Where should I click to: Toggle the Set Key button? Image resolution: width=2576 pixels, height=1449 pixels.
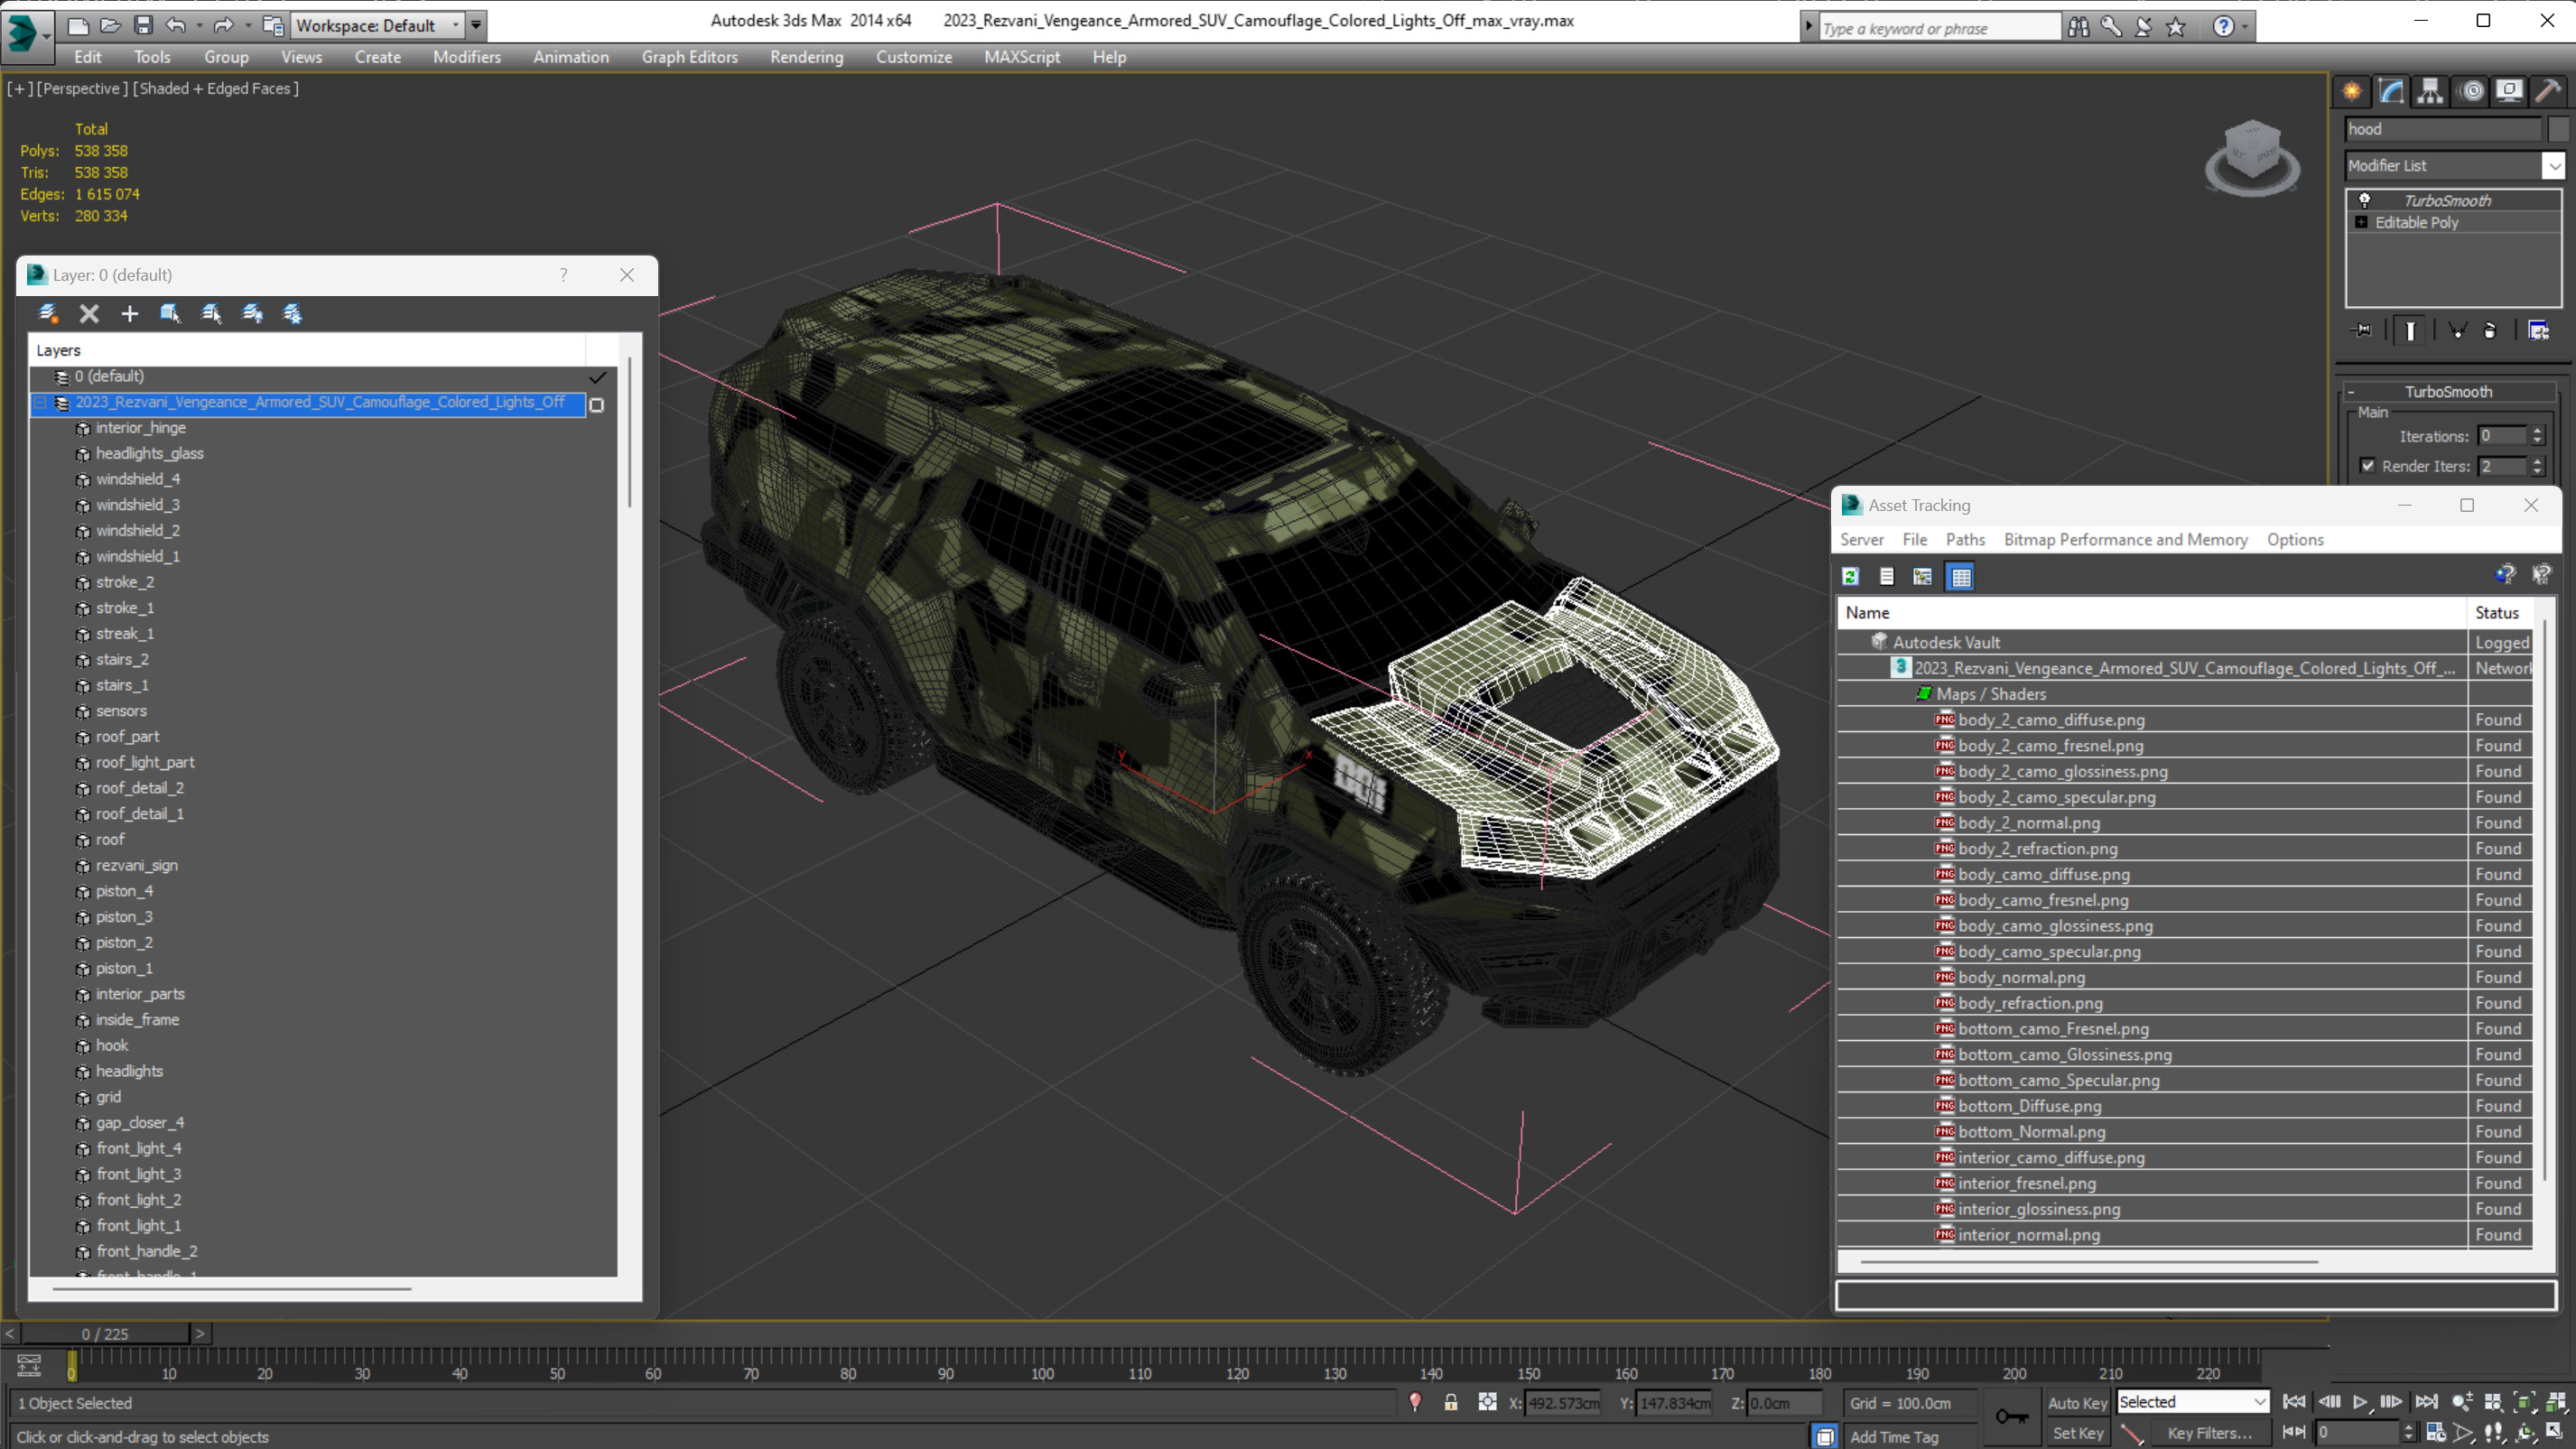coord(2077,1432)
